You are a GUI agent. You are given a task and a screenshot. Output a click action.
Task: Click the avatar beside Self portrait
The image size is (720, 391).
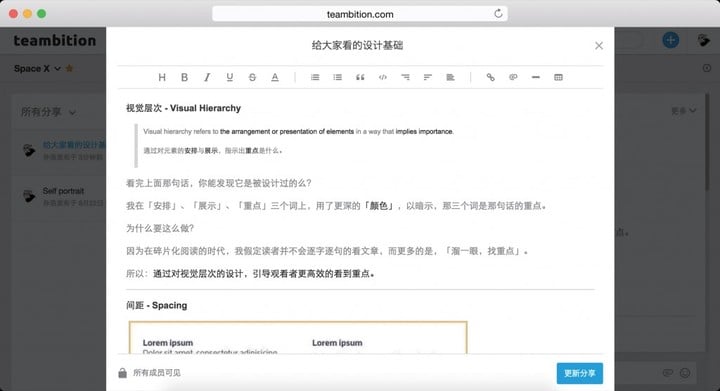click(x=29, y=196)
